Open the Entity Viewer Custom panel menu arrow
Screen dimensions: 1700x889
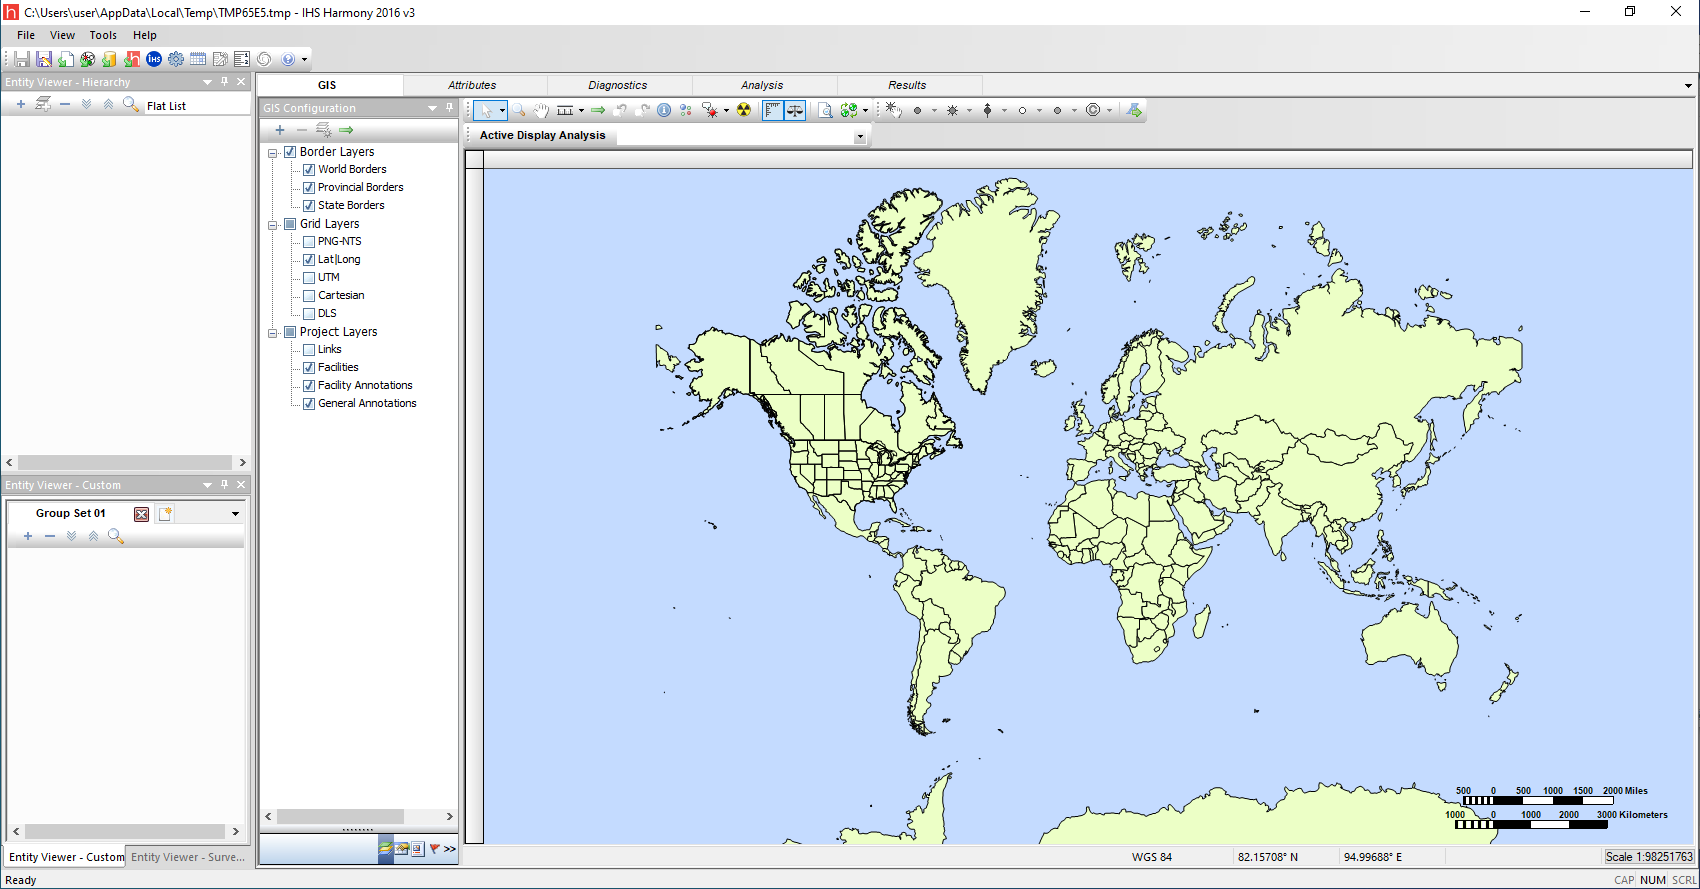[x=207, y=485]
